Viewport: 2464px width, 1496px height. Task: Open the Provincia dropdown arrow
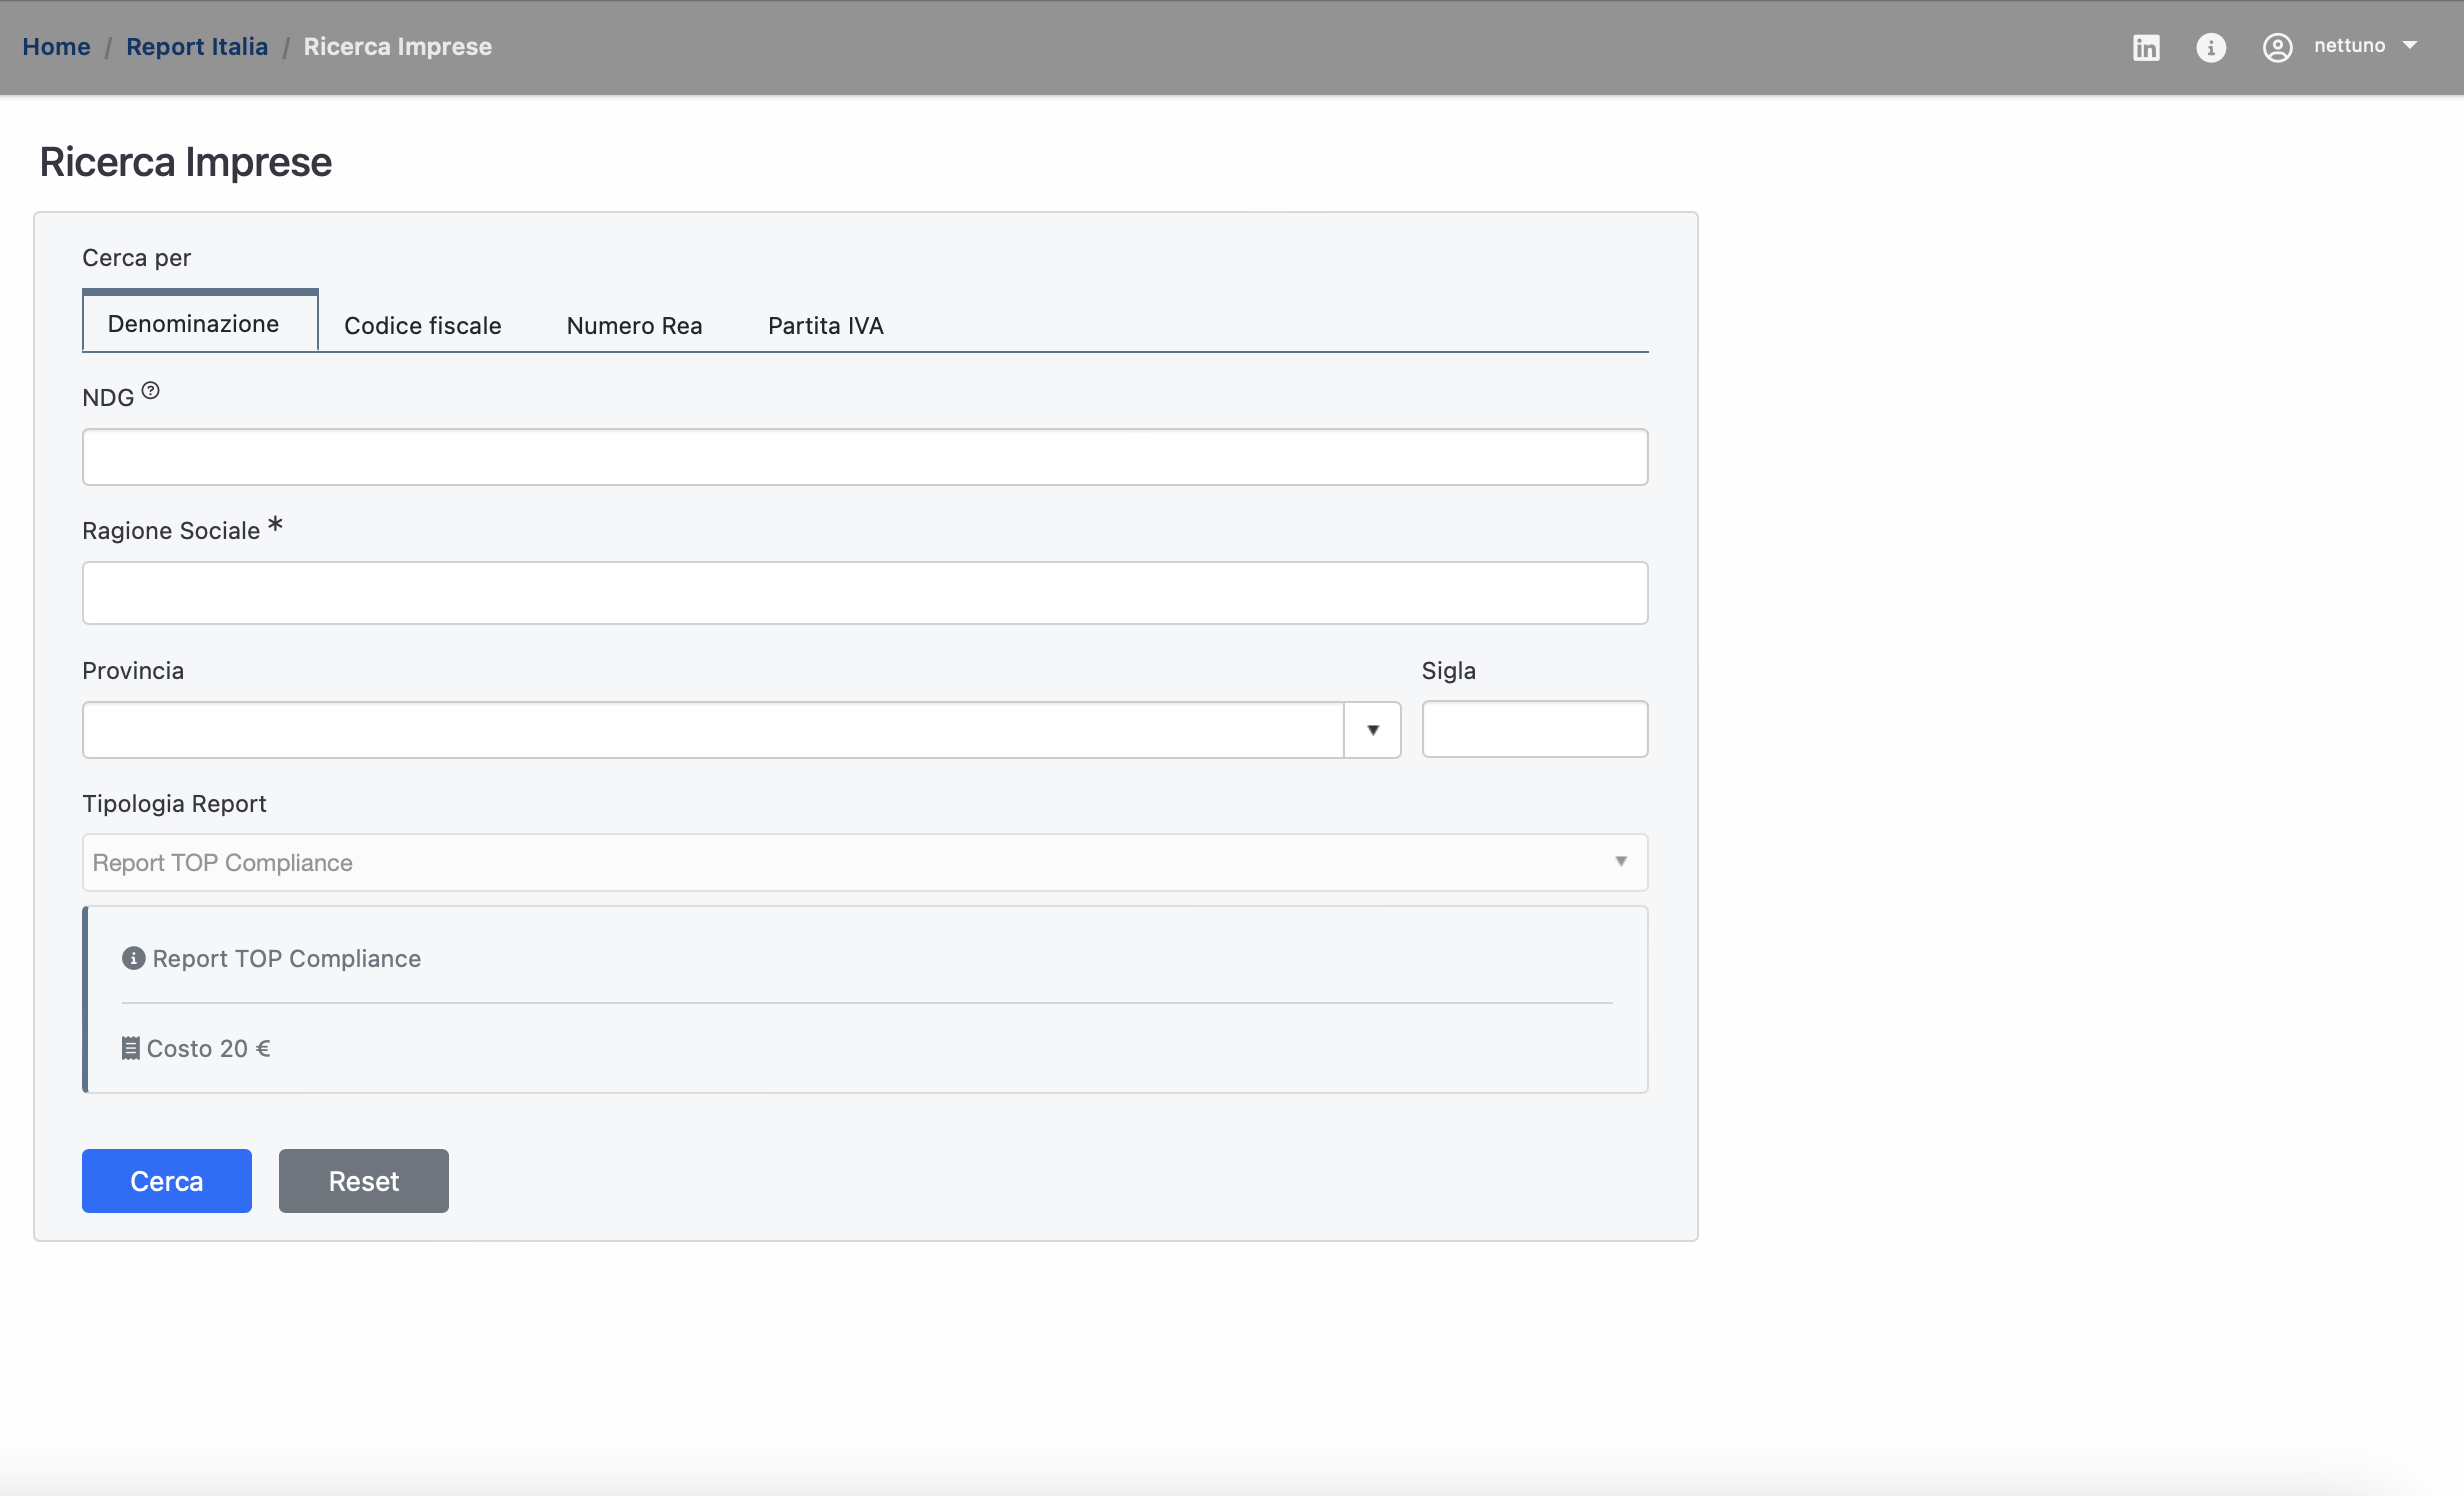click(1372, 730)
